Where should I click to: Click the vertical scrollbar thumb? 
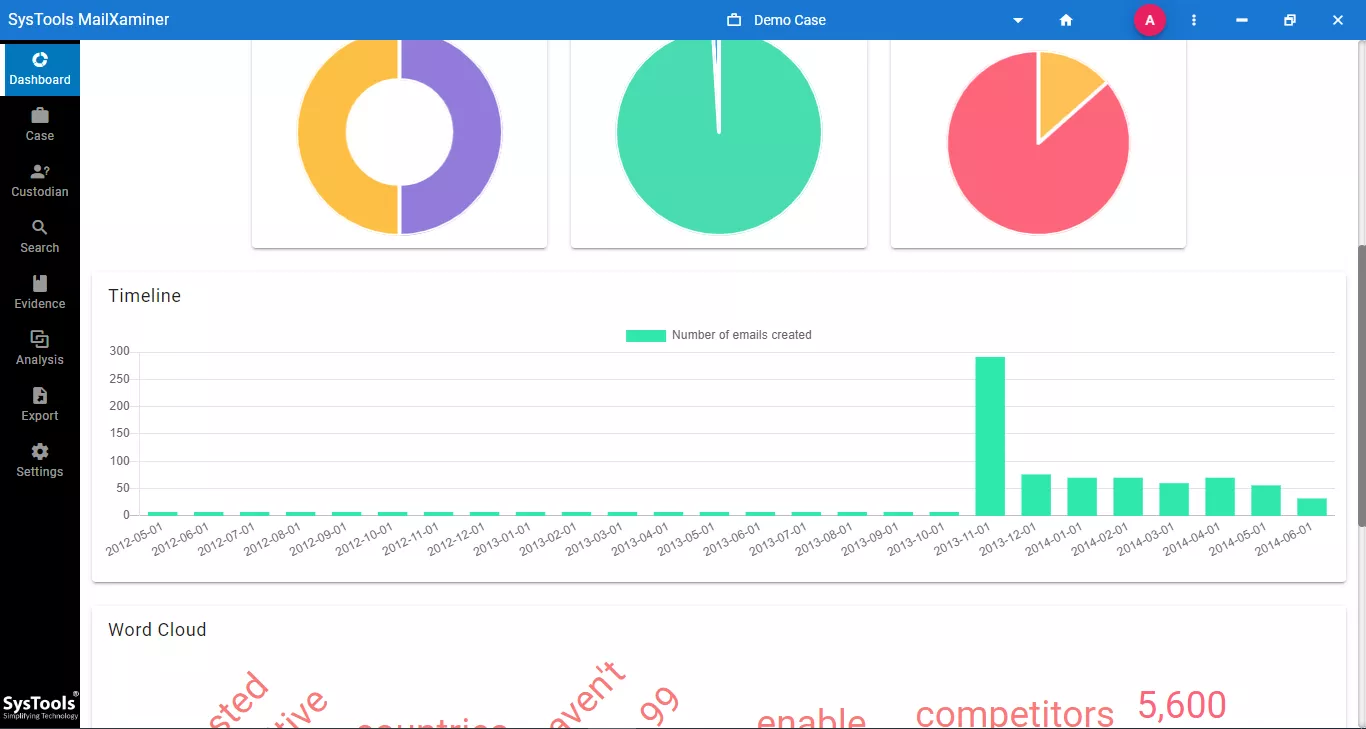[x=1361, y=386]
